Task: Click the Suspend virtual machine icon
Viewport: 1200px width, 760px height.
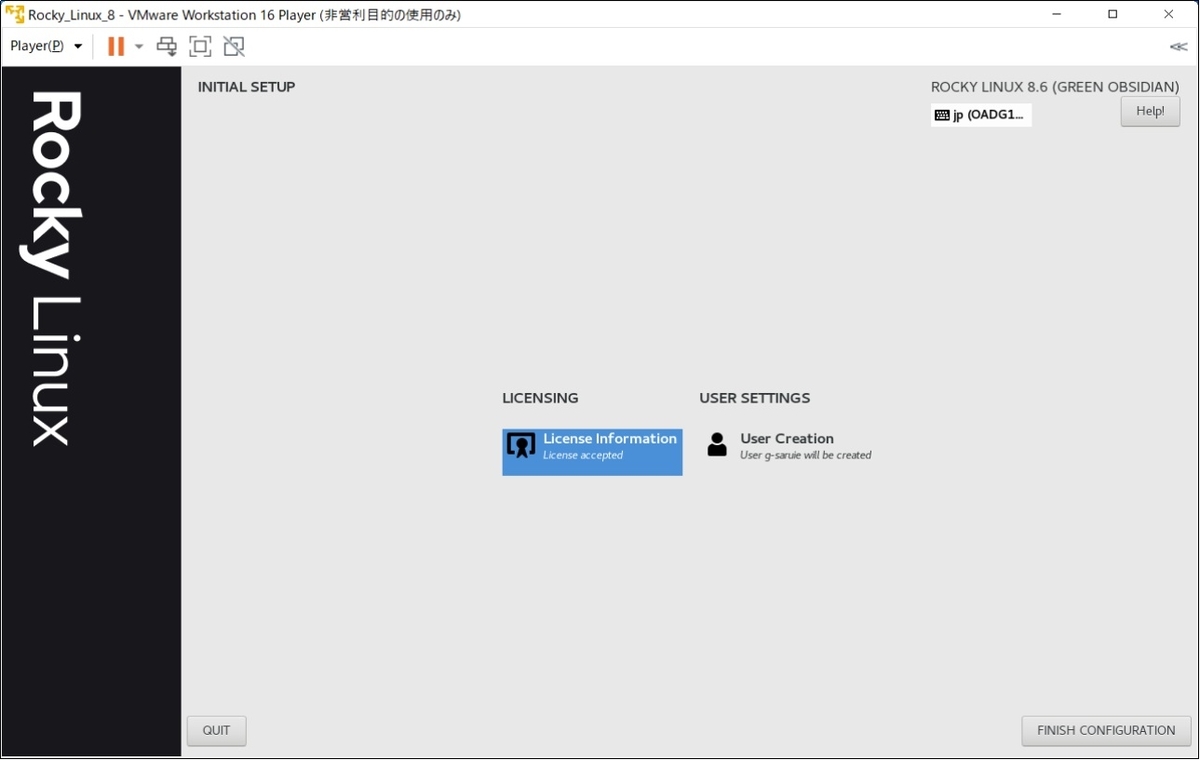Action: pyautogui.click(x=115, y=46)
